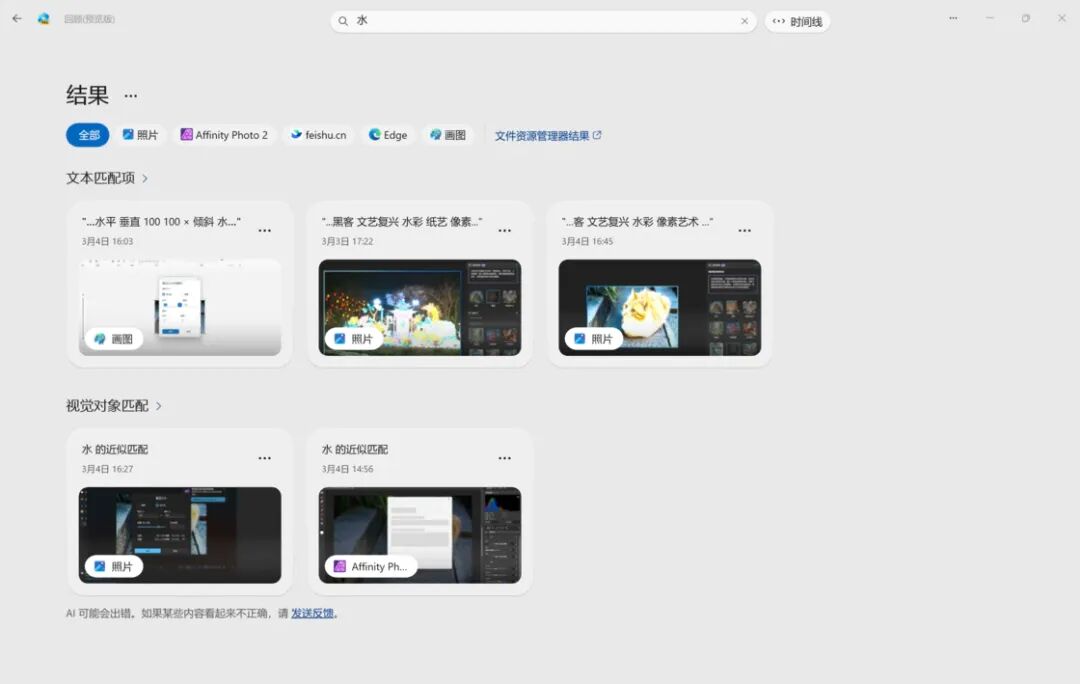
Task: Click the 3月3日 17:22 timestamp
Action: pyautogui.click(x=347, y=241)
